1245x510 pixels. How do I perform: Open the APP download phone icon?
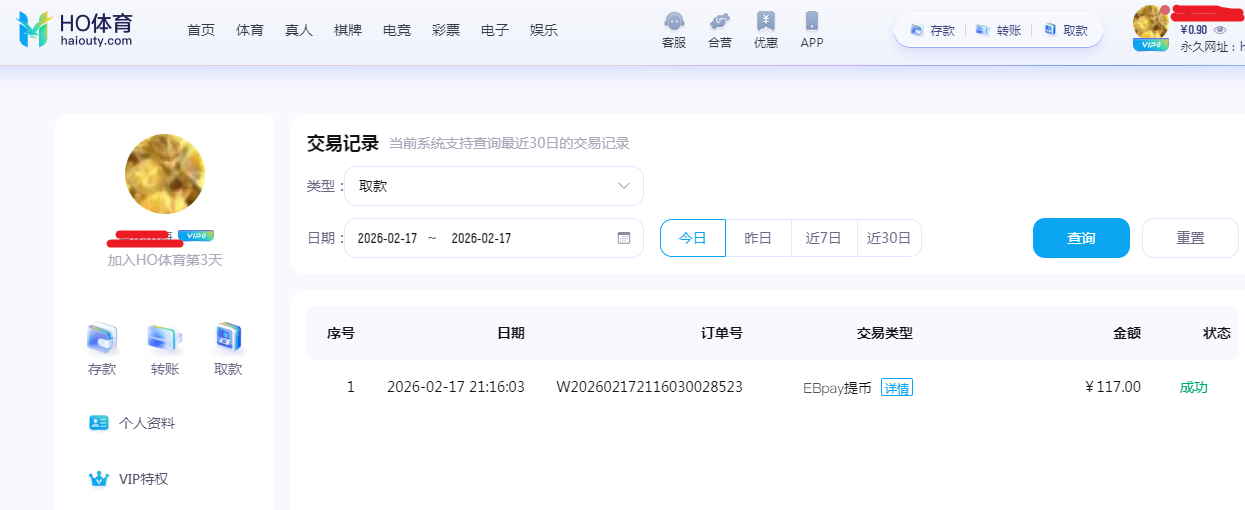pyautogui.click(x=812, y=22)
